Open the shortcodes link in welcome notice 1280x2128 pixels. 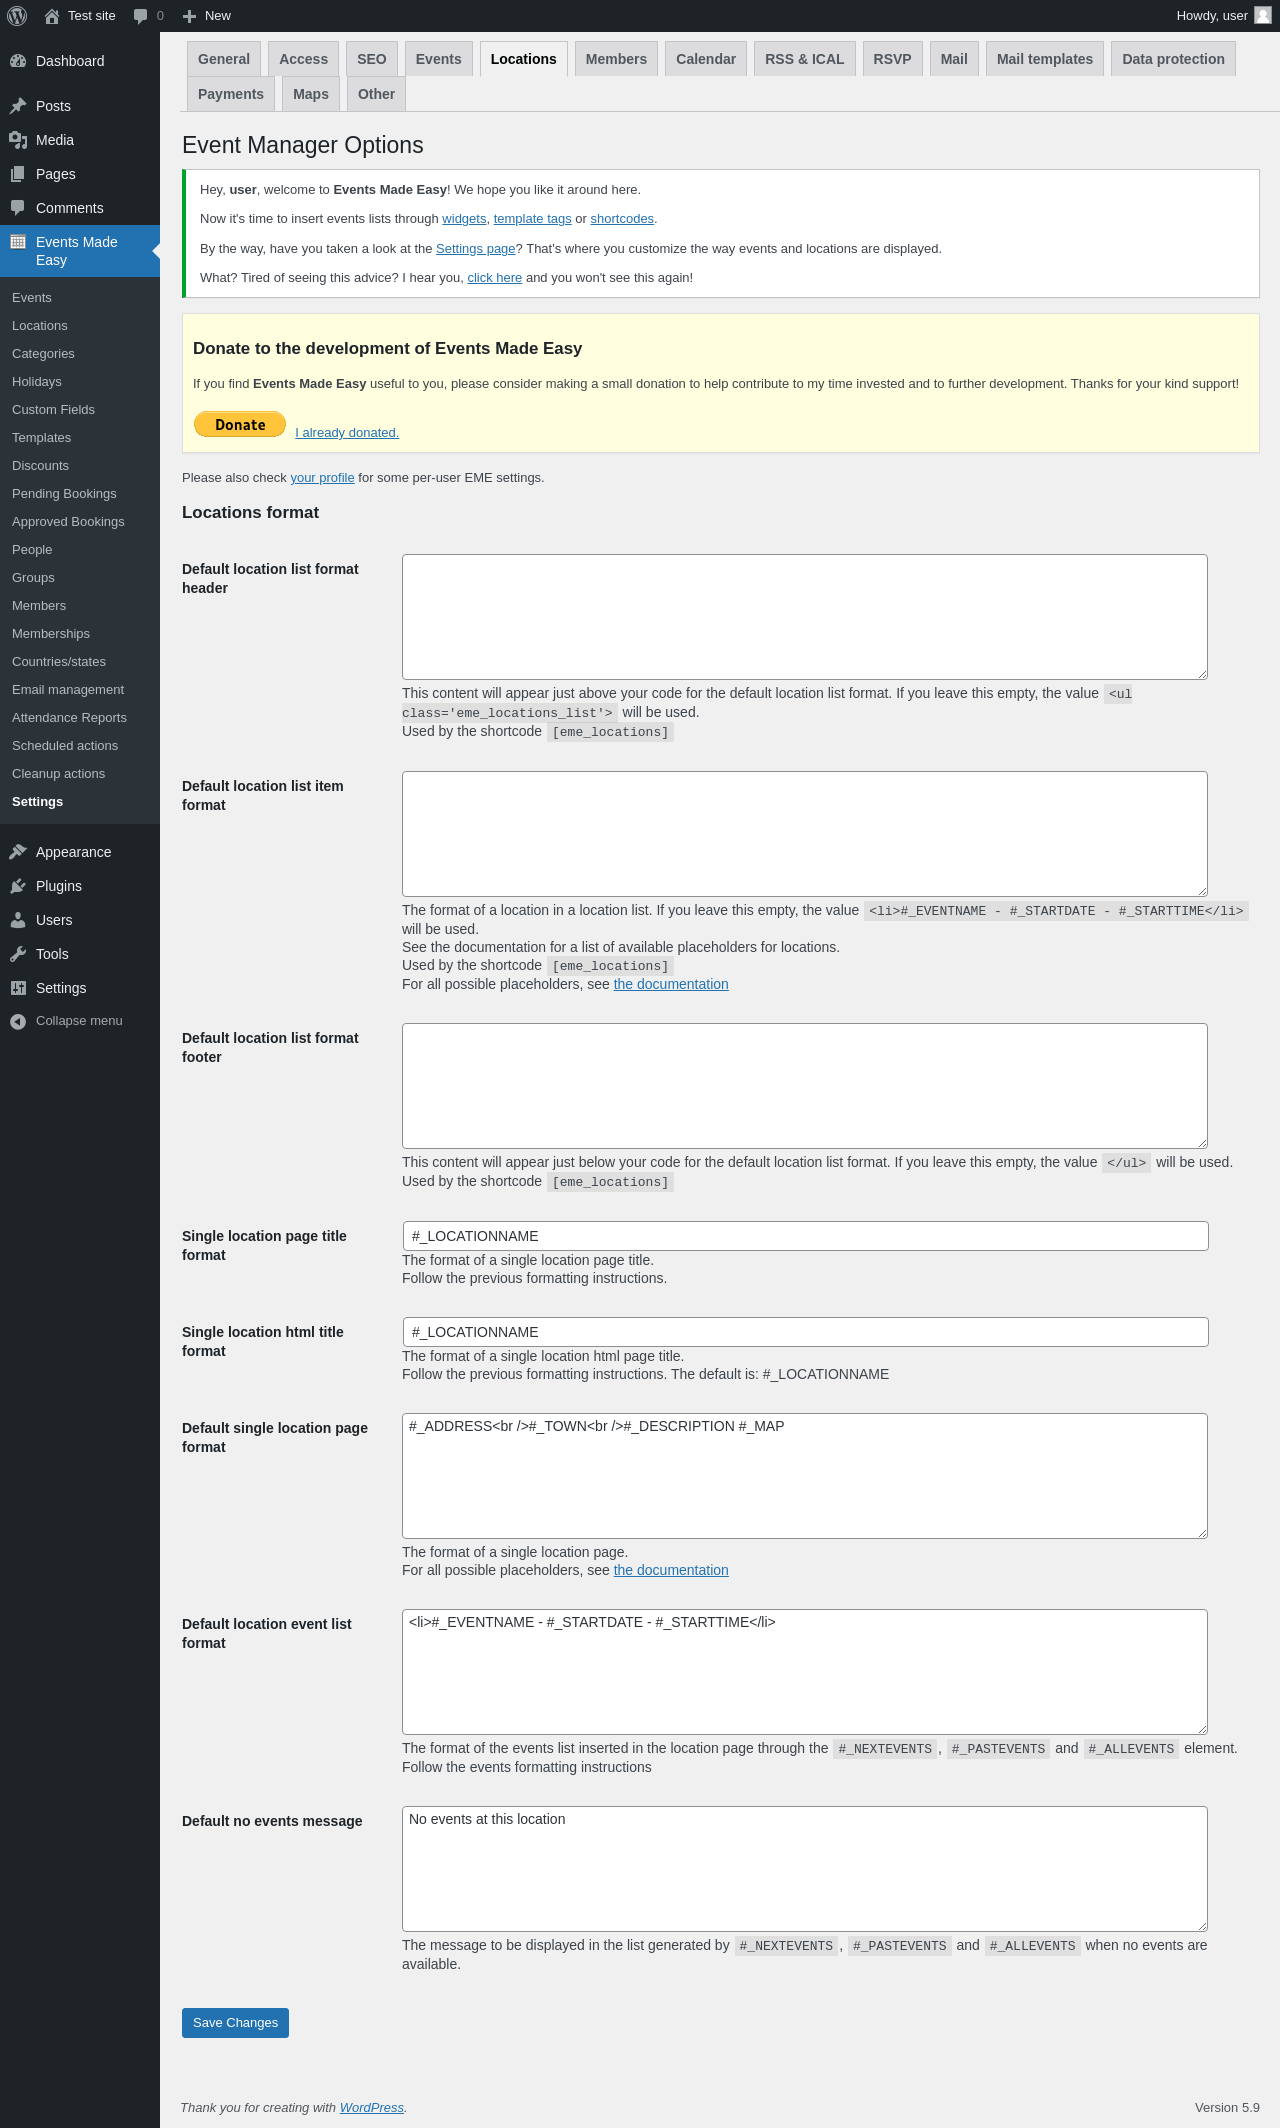coord(622,219)
